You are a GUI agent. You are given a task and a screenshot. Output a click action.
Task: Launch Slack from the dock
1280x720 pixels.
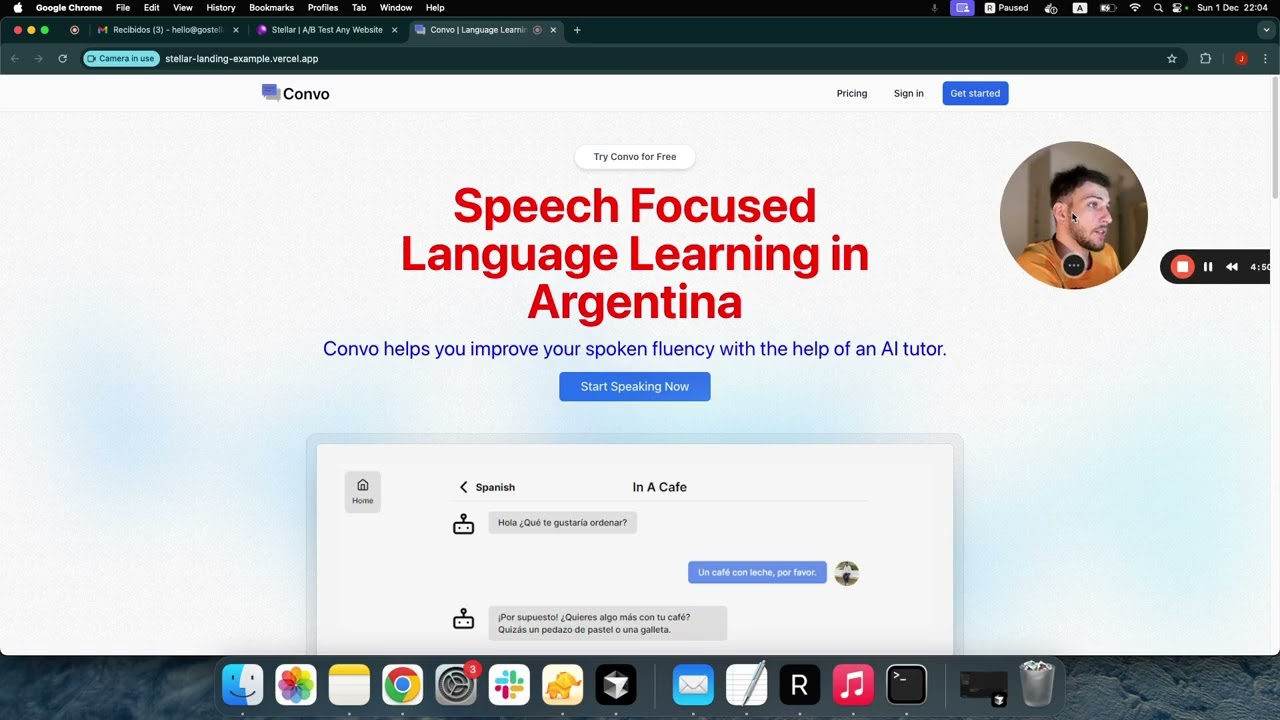click(509, 685)
